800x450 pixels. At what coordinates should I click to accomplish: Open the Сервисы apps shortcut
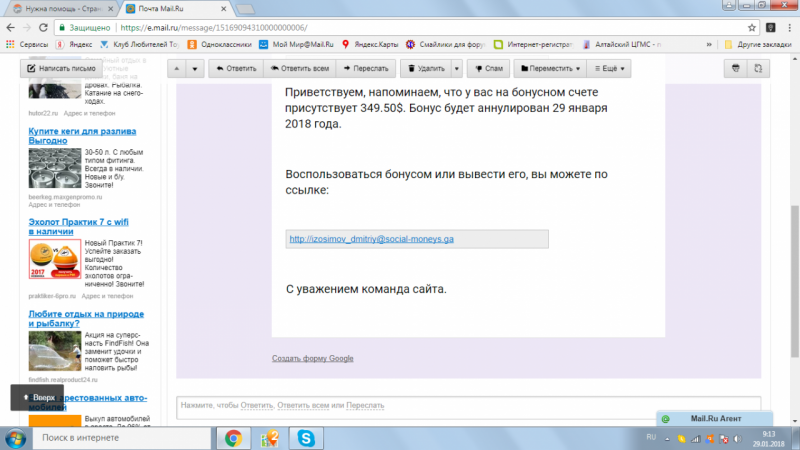tap(27, 44)
